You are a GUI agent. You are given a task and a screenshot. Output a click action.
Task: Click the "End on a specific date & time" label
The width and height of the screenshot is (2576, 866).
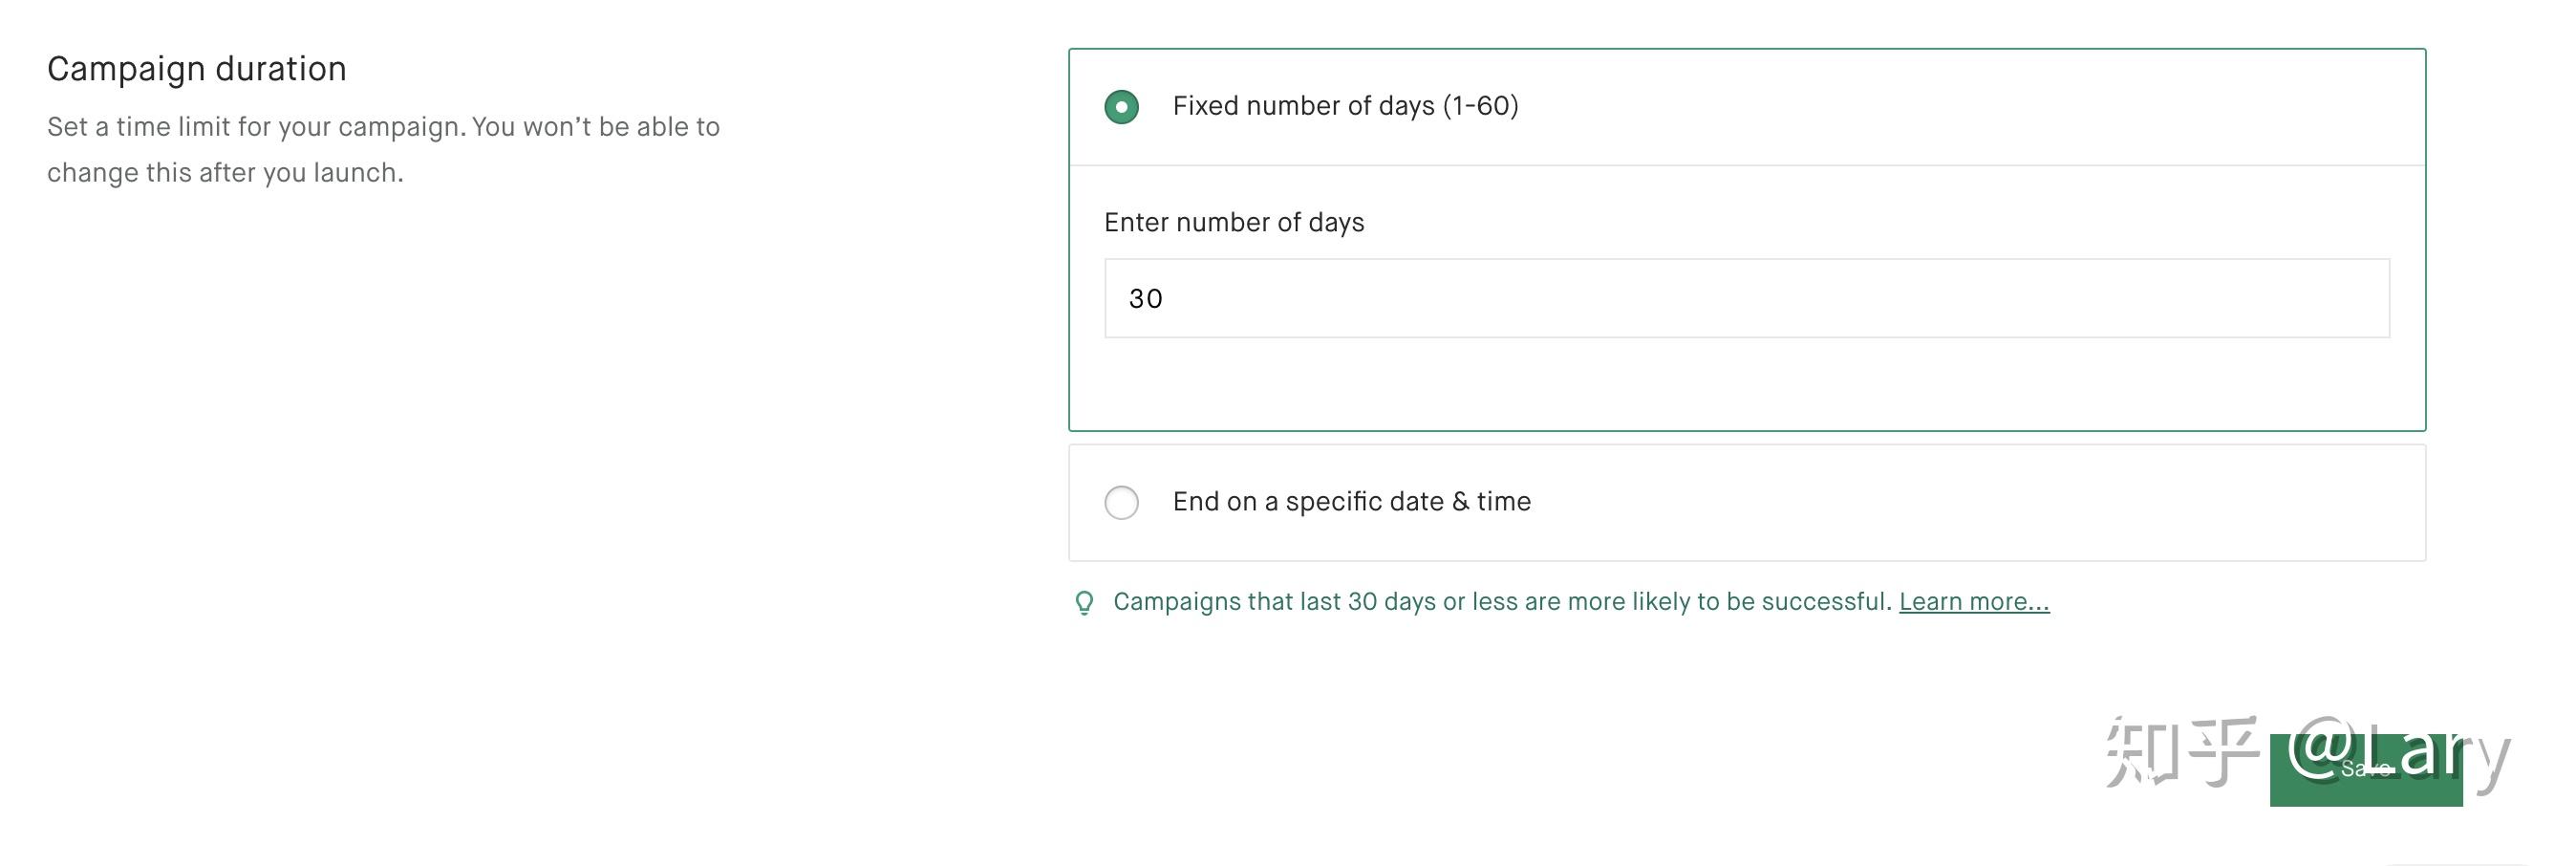[1351, 502]
